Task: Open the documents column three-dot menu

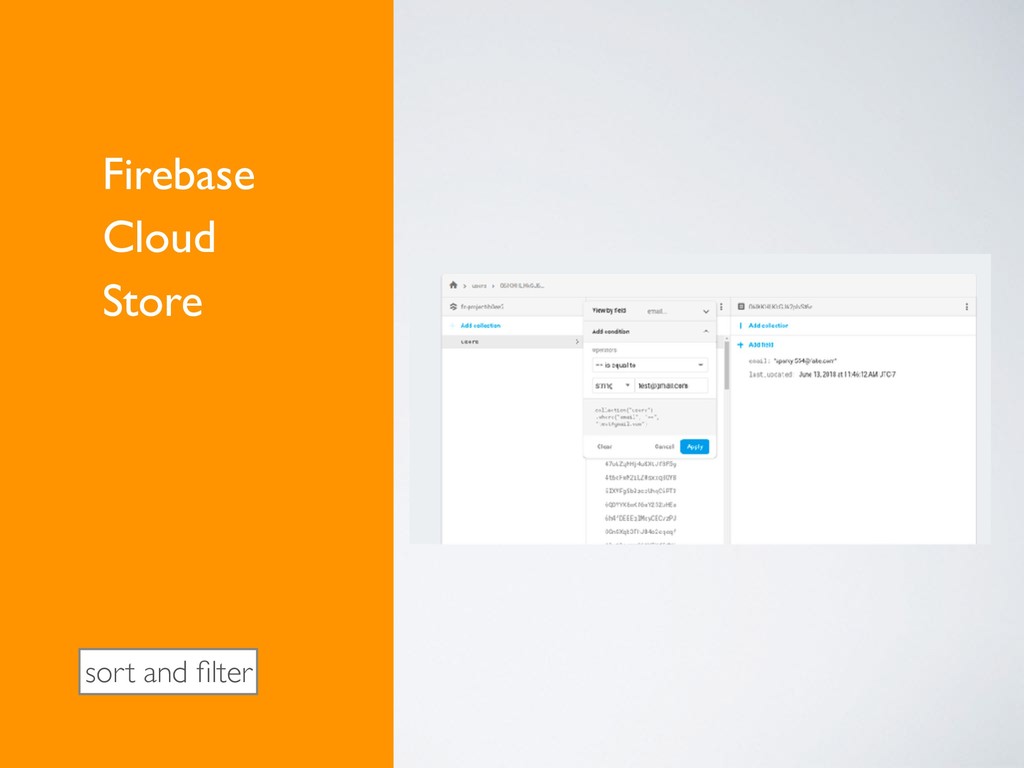Action: click(721, 307)
